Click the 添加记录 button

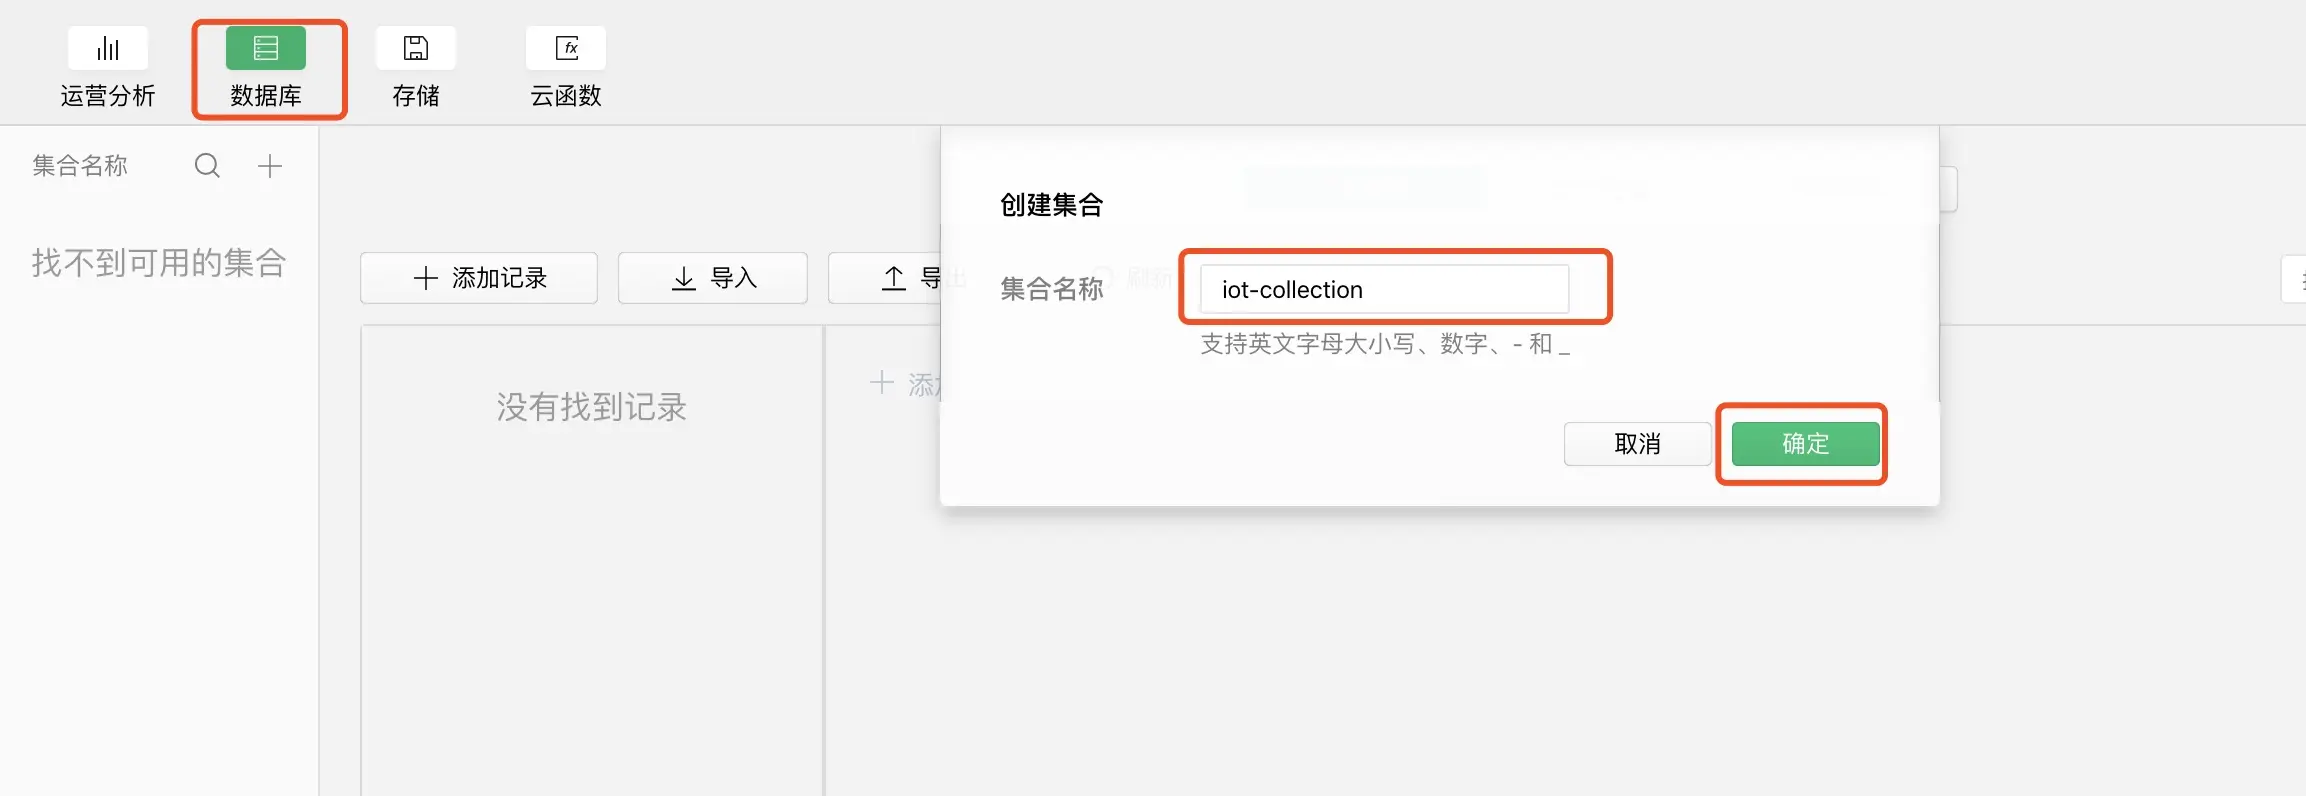[x=479, y=278]
